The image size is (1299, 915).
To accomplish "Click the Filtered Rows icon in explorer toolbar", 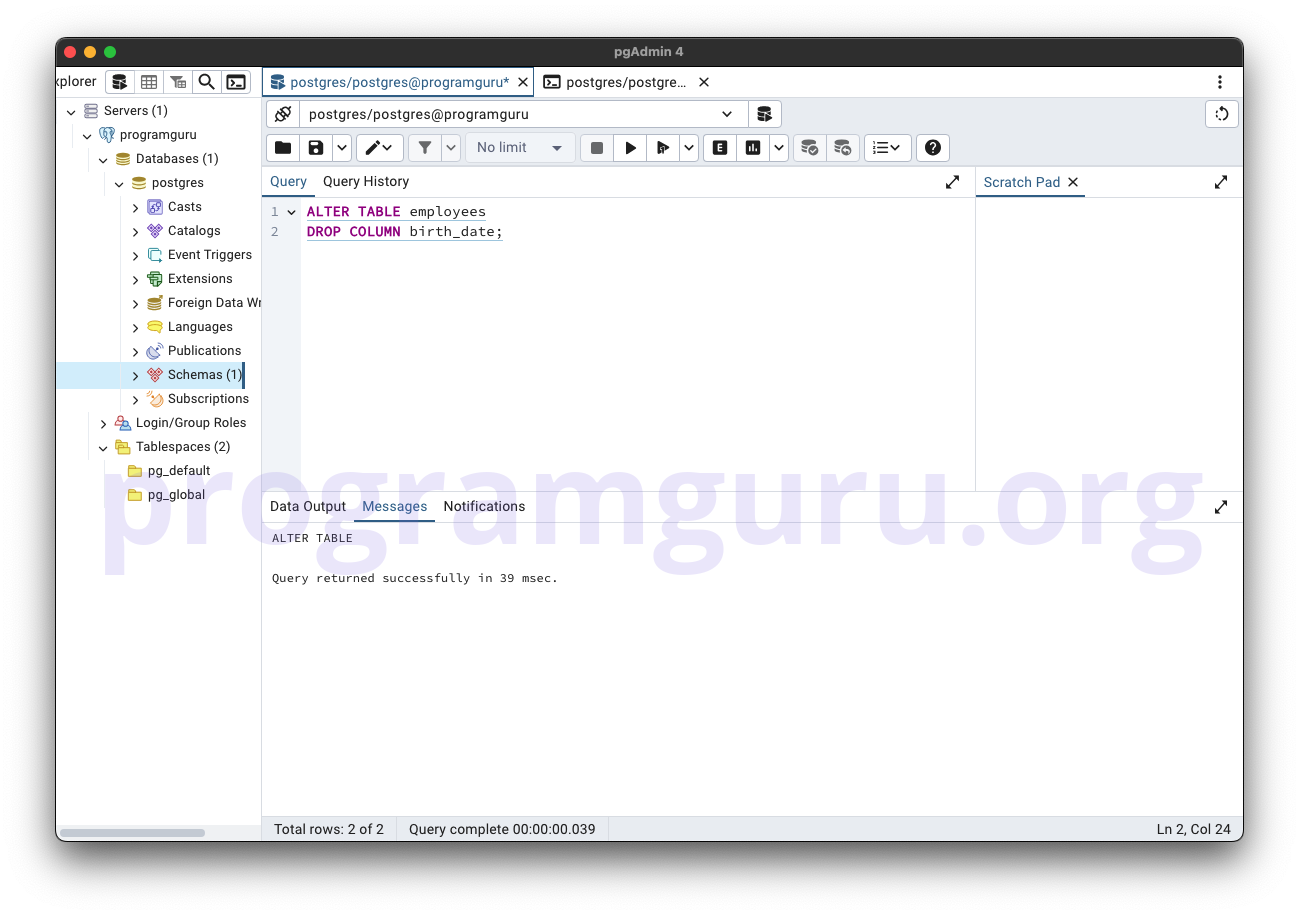I will click(x=177, y=82).
